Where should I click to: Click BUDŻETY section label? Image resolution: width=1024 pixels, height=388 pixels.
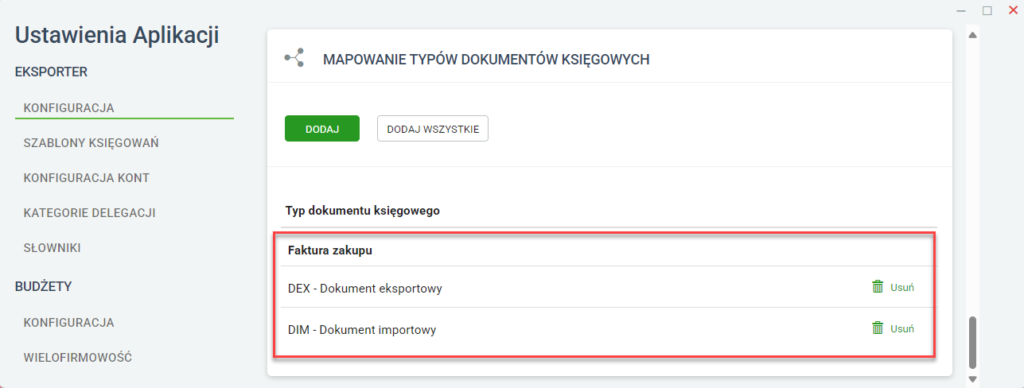click(x=43, y=286)
